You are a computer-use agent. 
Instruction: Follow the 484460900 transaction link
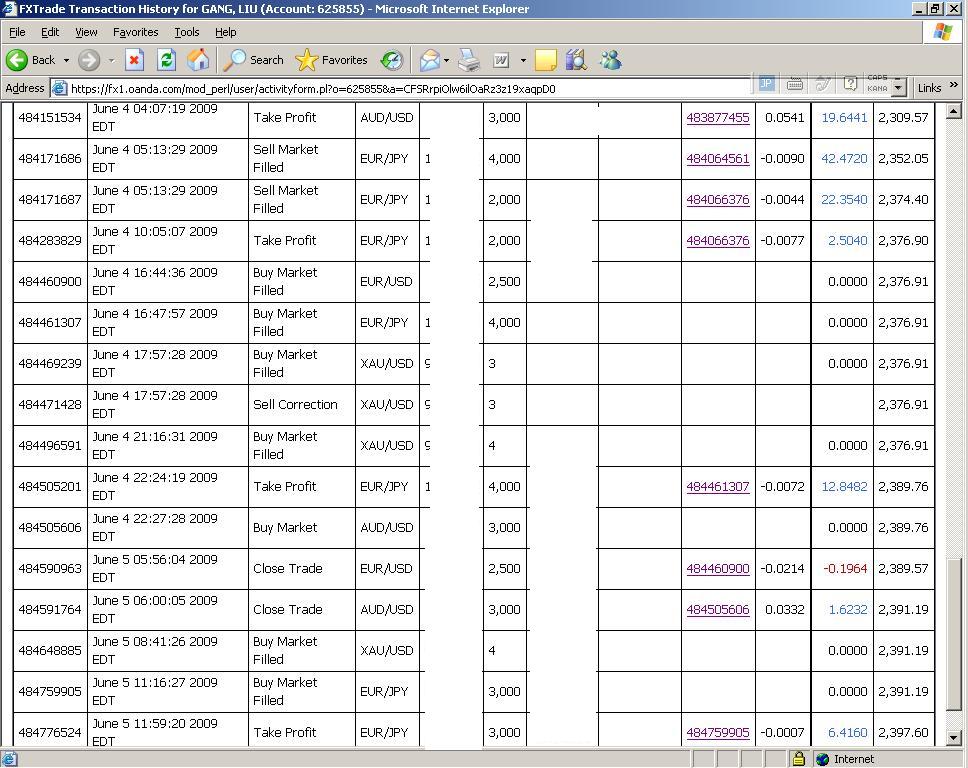[718, 569]
